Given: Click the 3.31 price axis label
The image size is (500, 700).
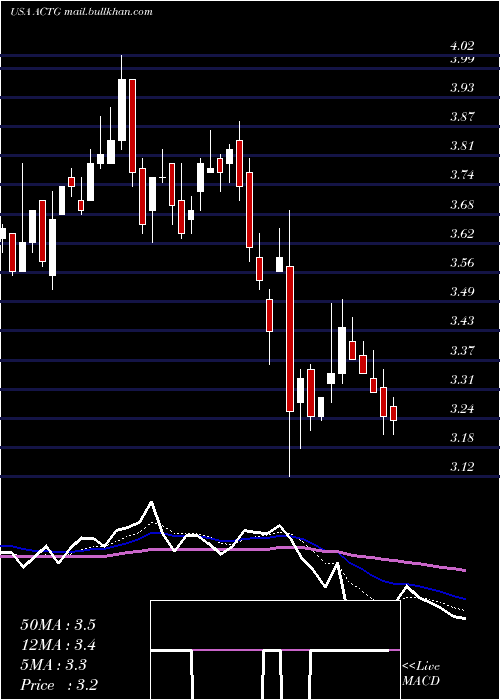Looking at the screenshot, I should coord(462,380).
